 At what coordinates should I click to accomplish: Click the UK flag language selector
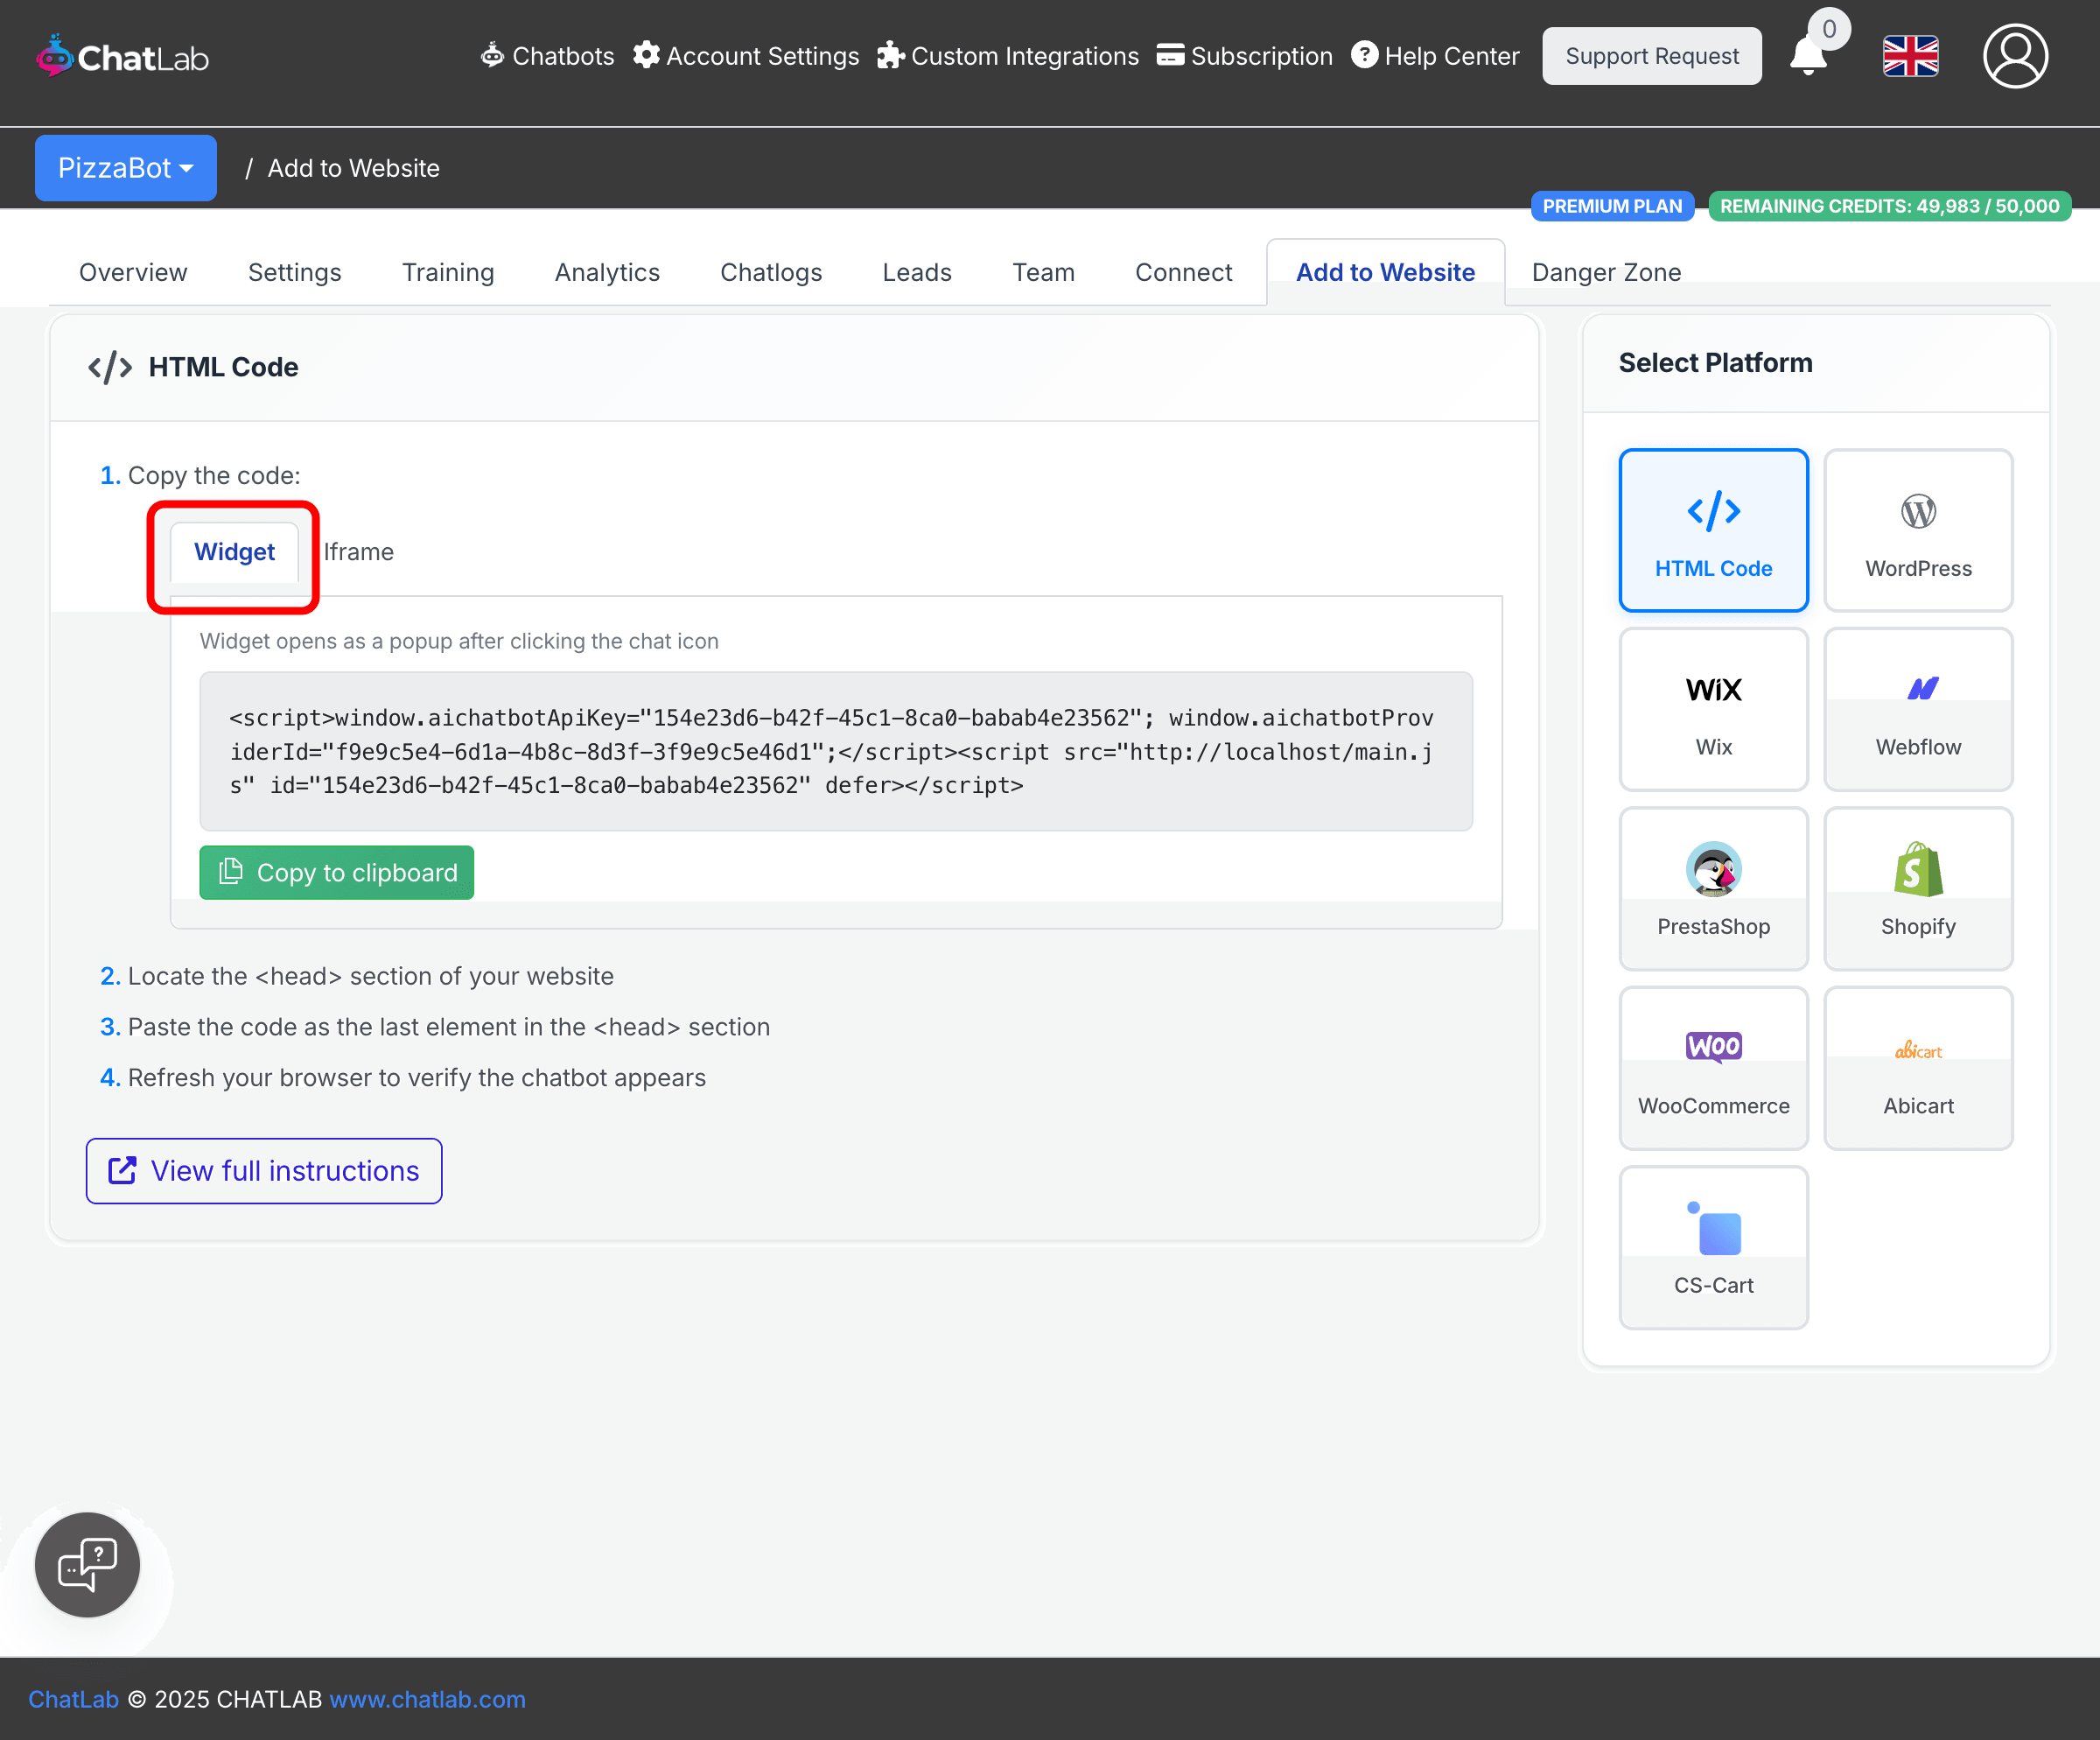tap(1910, 56)
